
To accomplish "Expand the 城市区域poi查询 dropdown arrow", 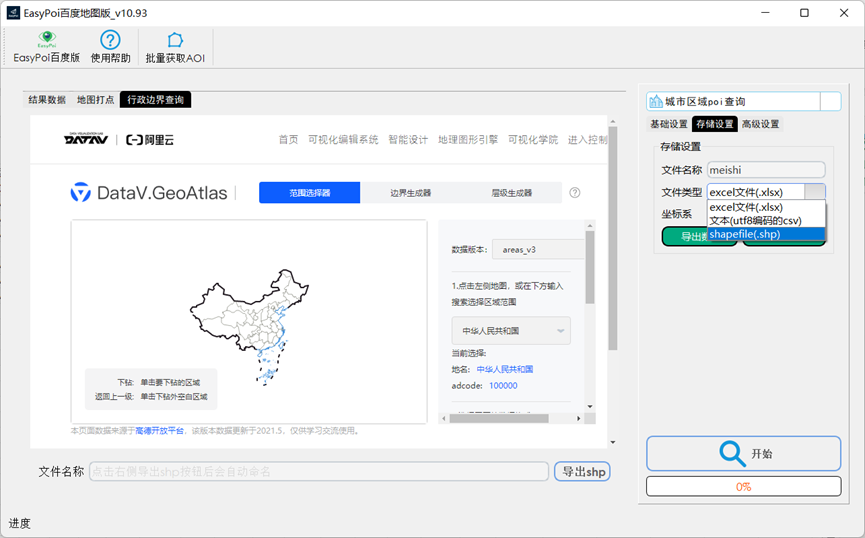I will (830, 102).
